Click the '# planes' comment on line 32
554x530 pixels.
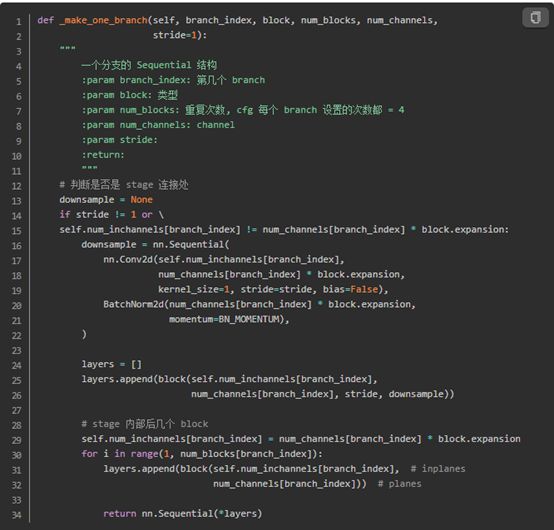coord(399,483)
